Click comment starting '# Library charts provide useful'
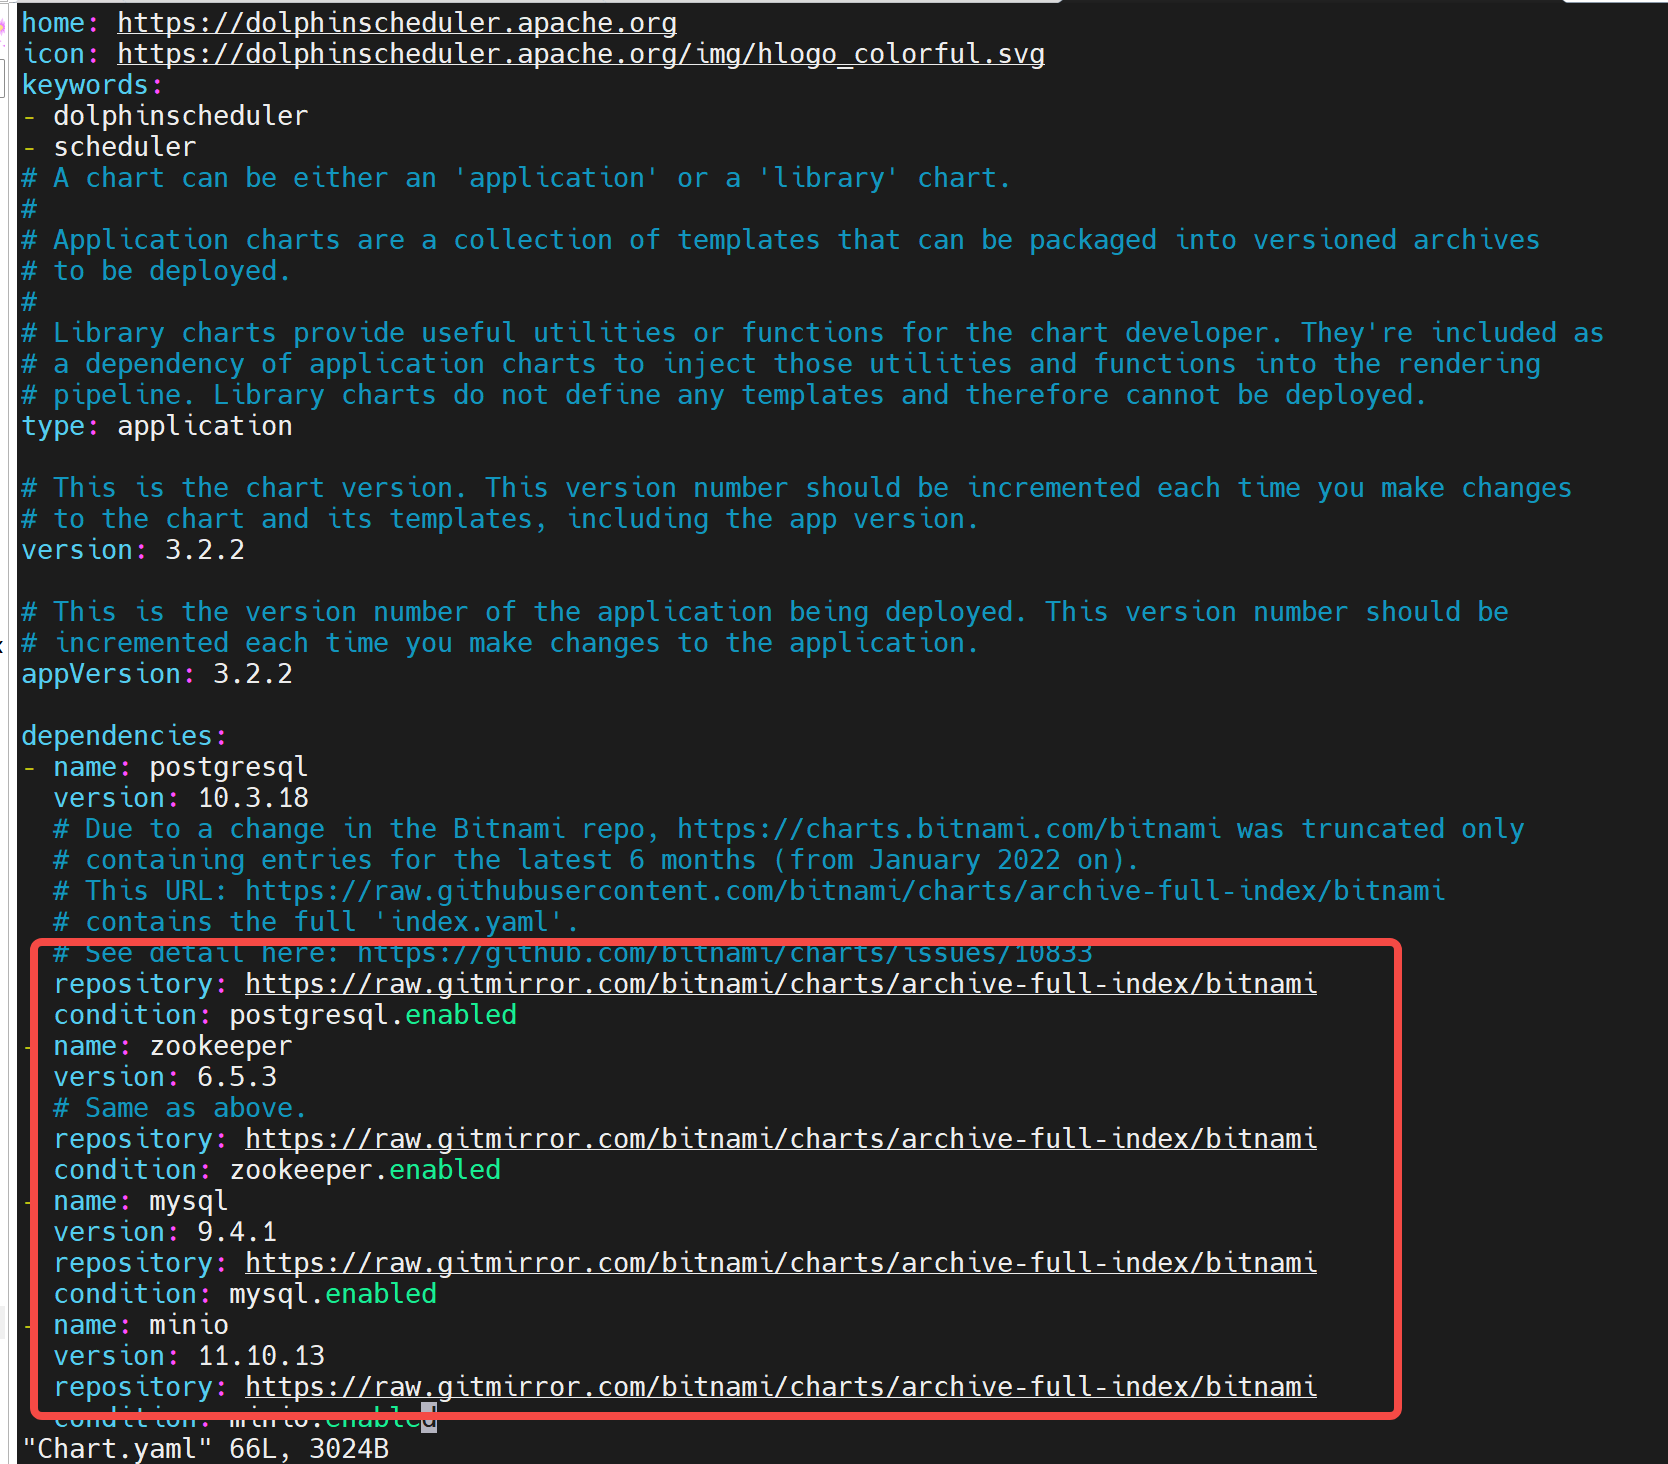The height and width of the screenshot is (1464, 1668). coord(813,333)
